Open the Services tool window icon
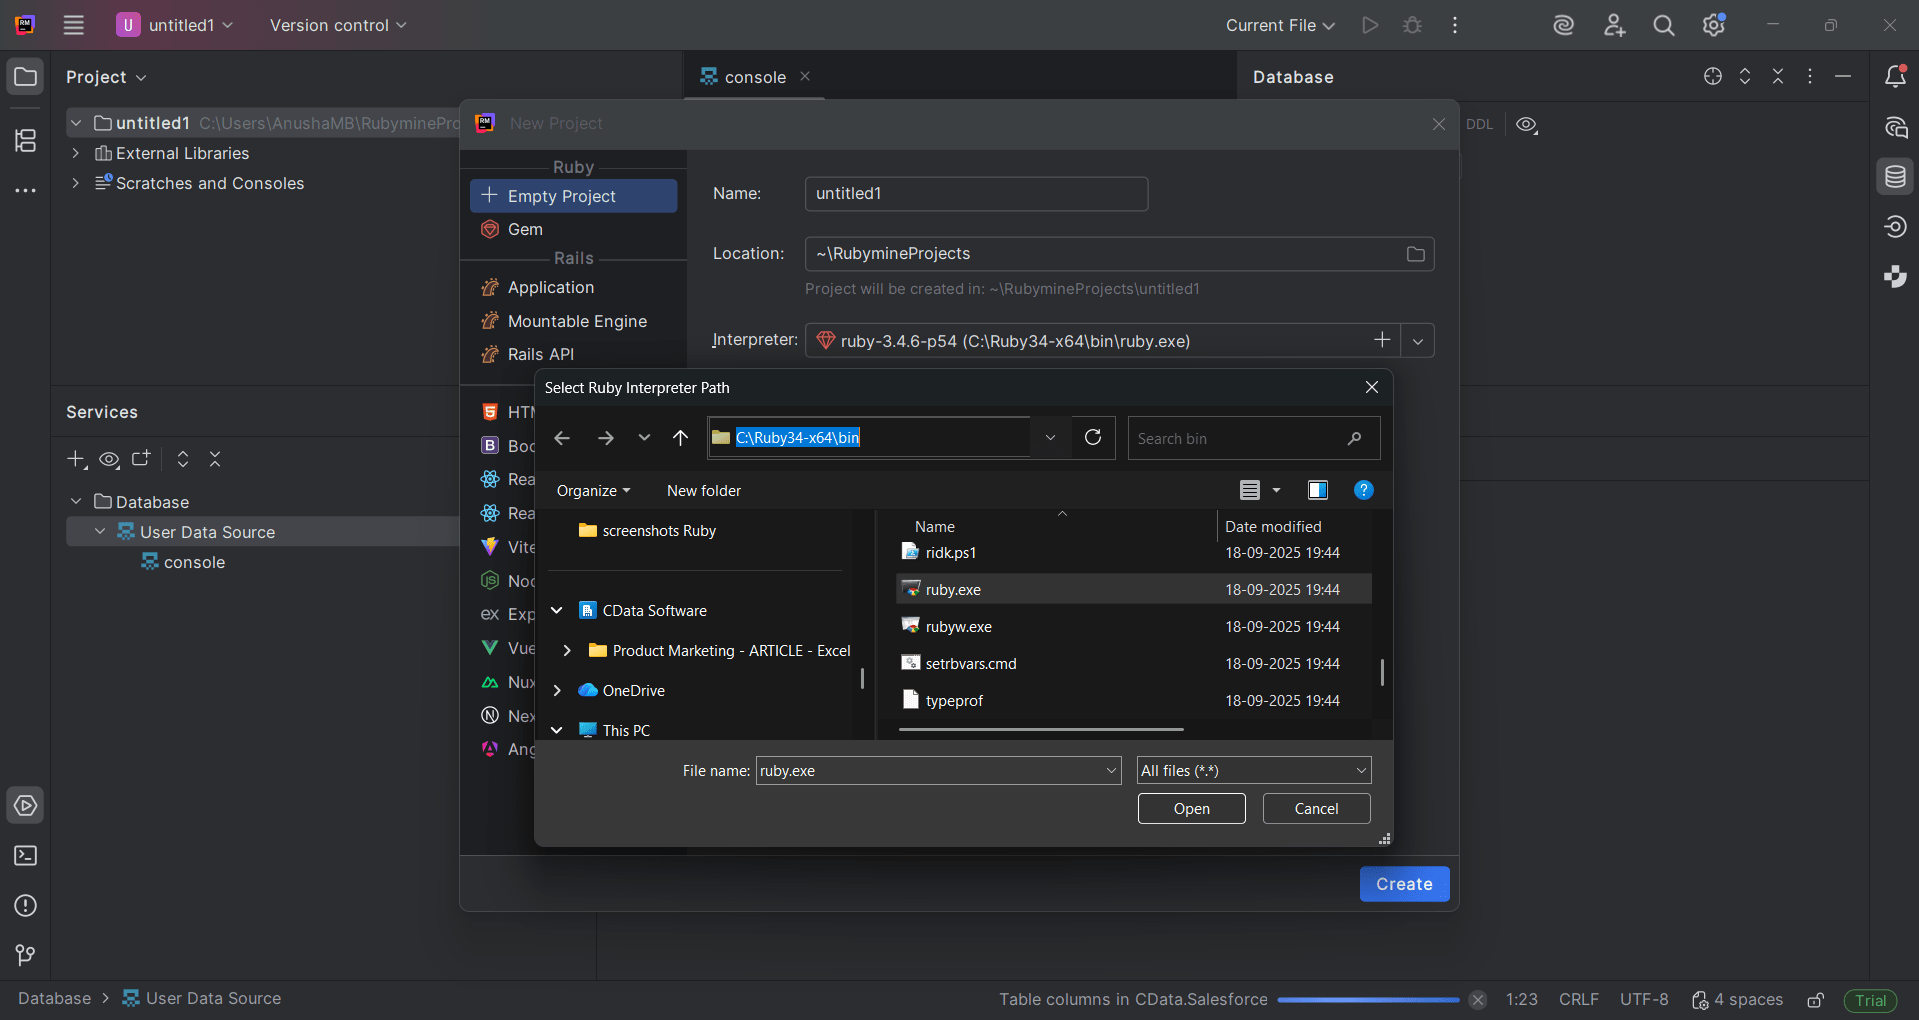Viewport: 1919px width, 1020px height. (x=25, y=805)
